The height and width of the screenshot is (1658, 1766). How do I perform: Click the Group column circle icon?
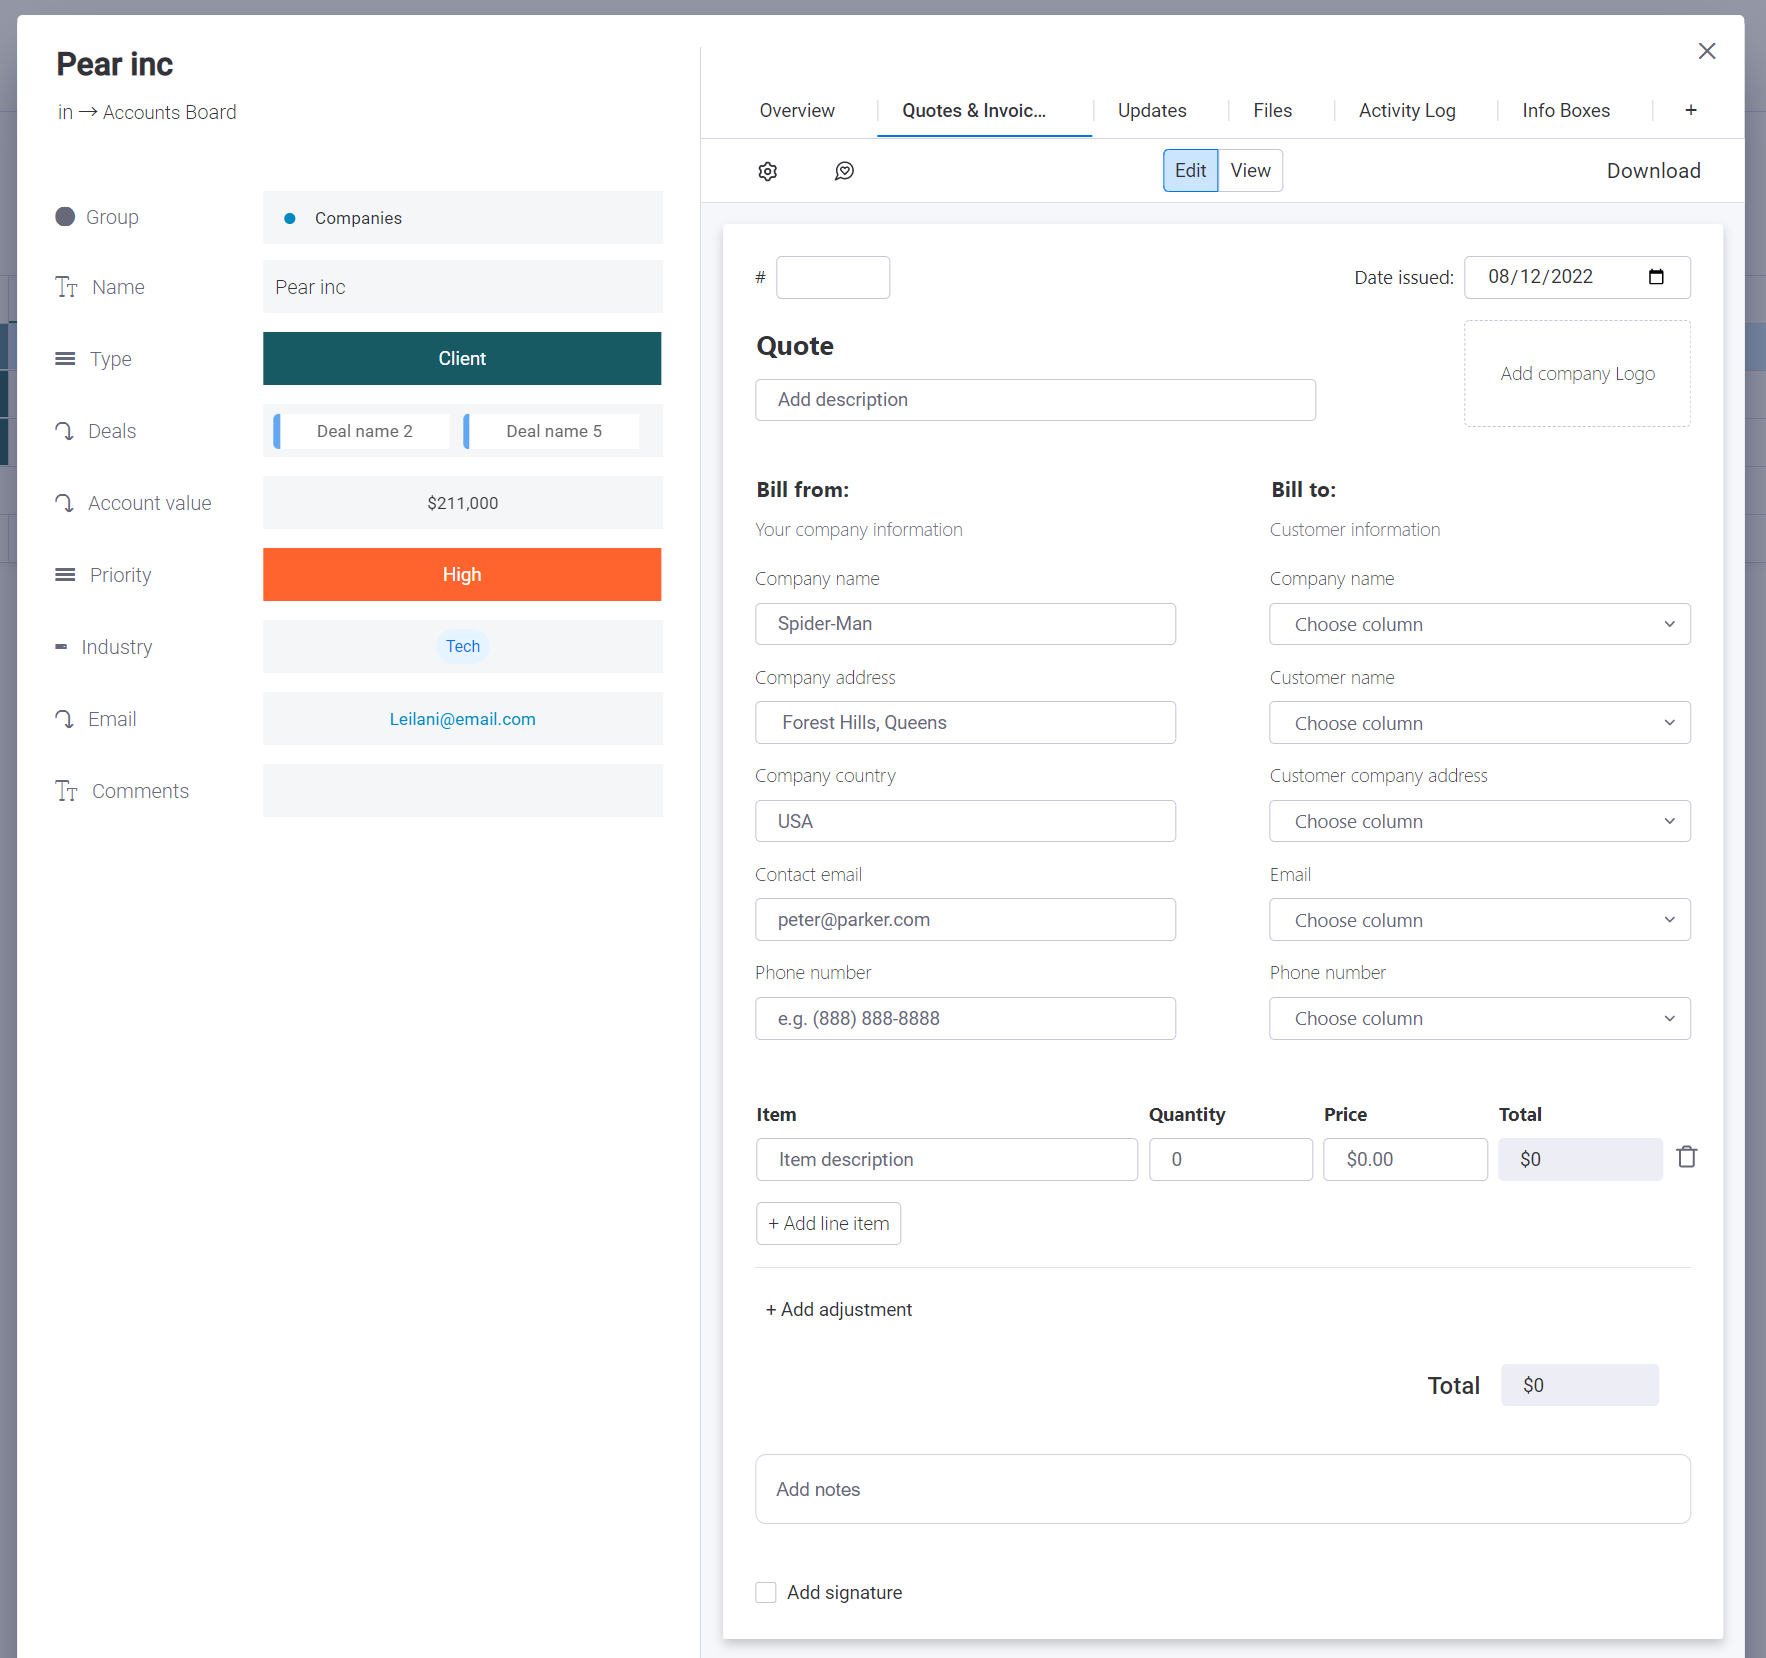click(x=65, y=217)
